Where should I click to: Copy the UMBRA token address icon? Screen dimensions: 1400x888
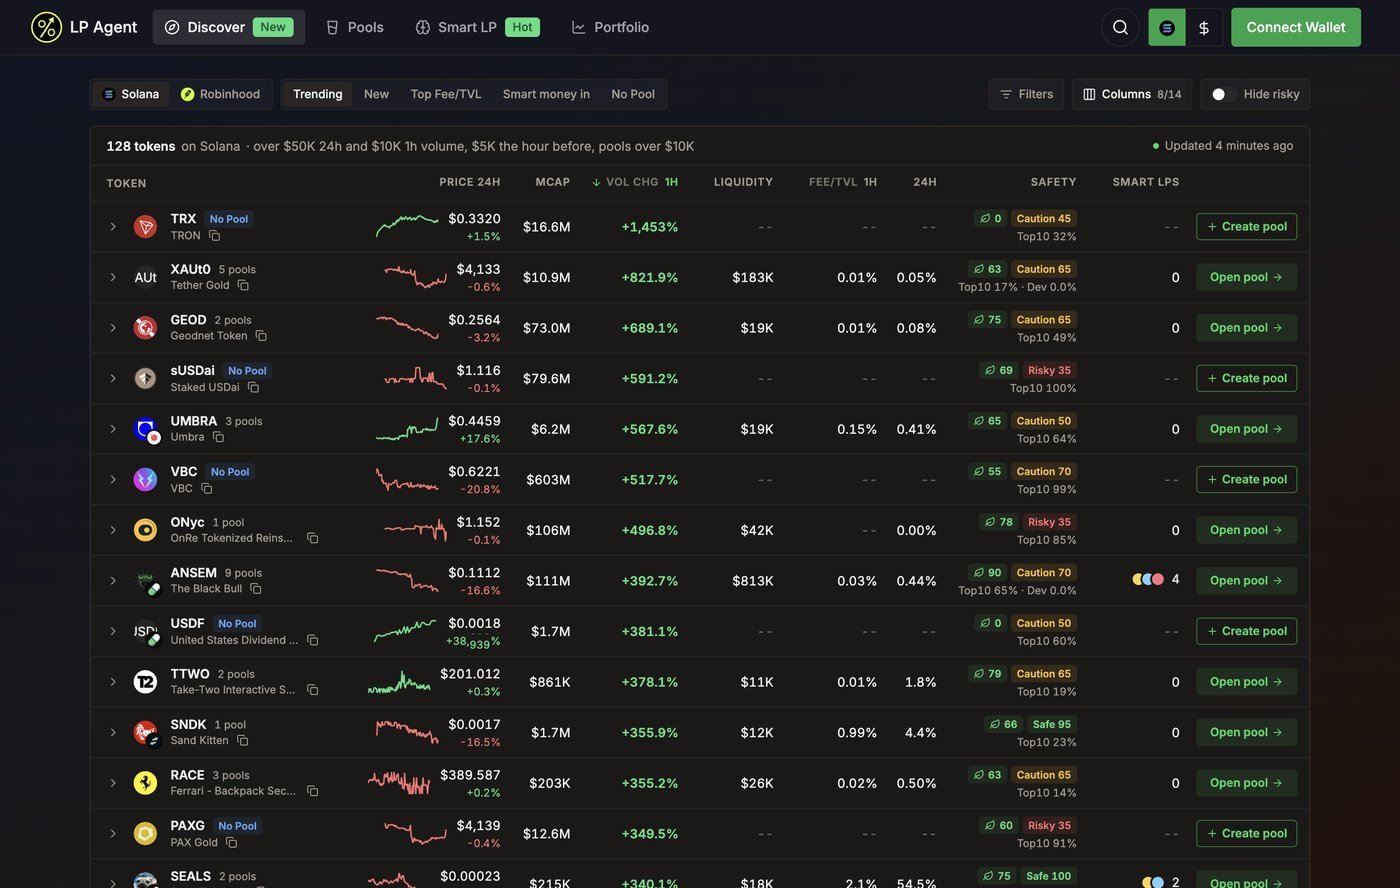(x=218, y=437)
